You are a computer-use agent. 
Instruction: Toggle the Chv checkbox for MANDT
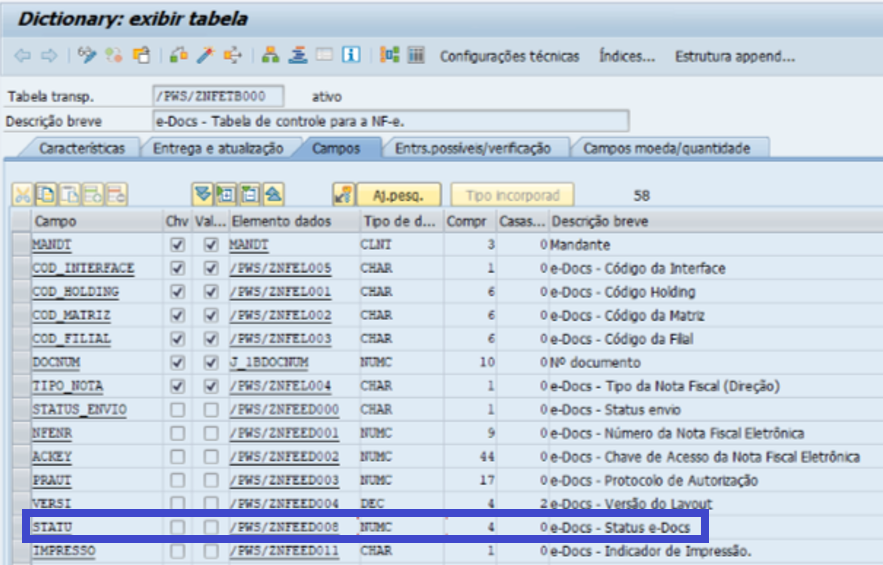[x=178, y=245]
